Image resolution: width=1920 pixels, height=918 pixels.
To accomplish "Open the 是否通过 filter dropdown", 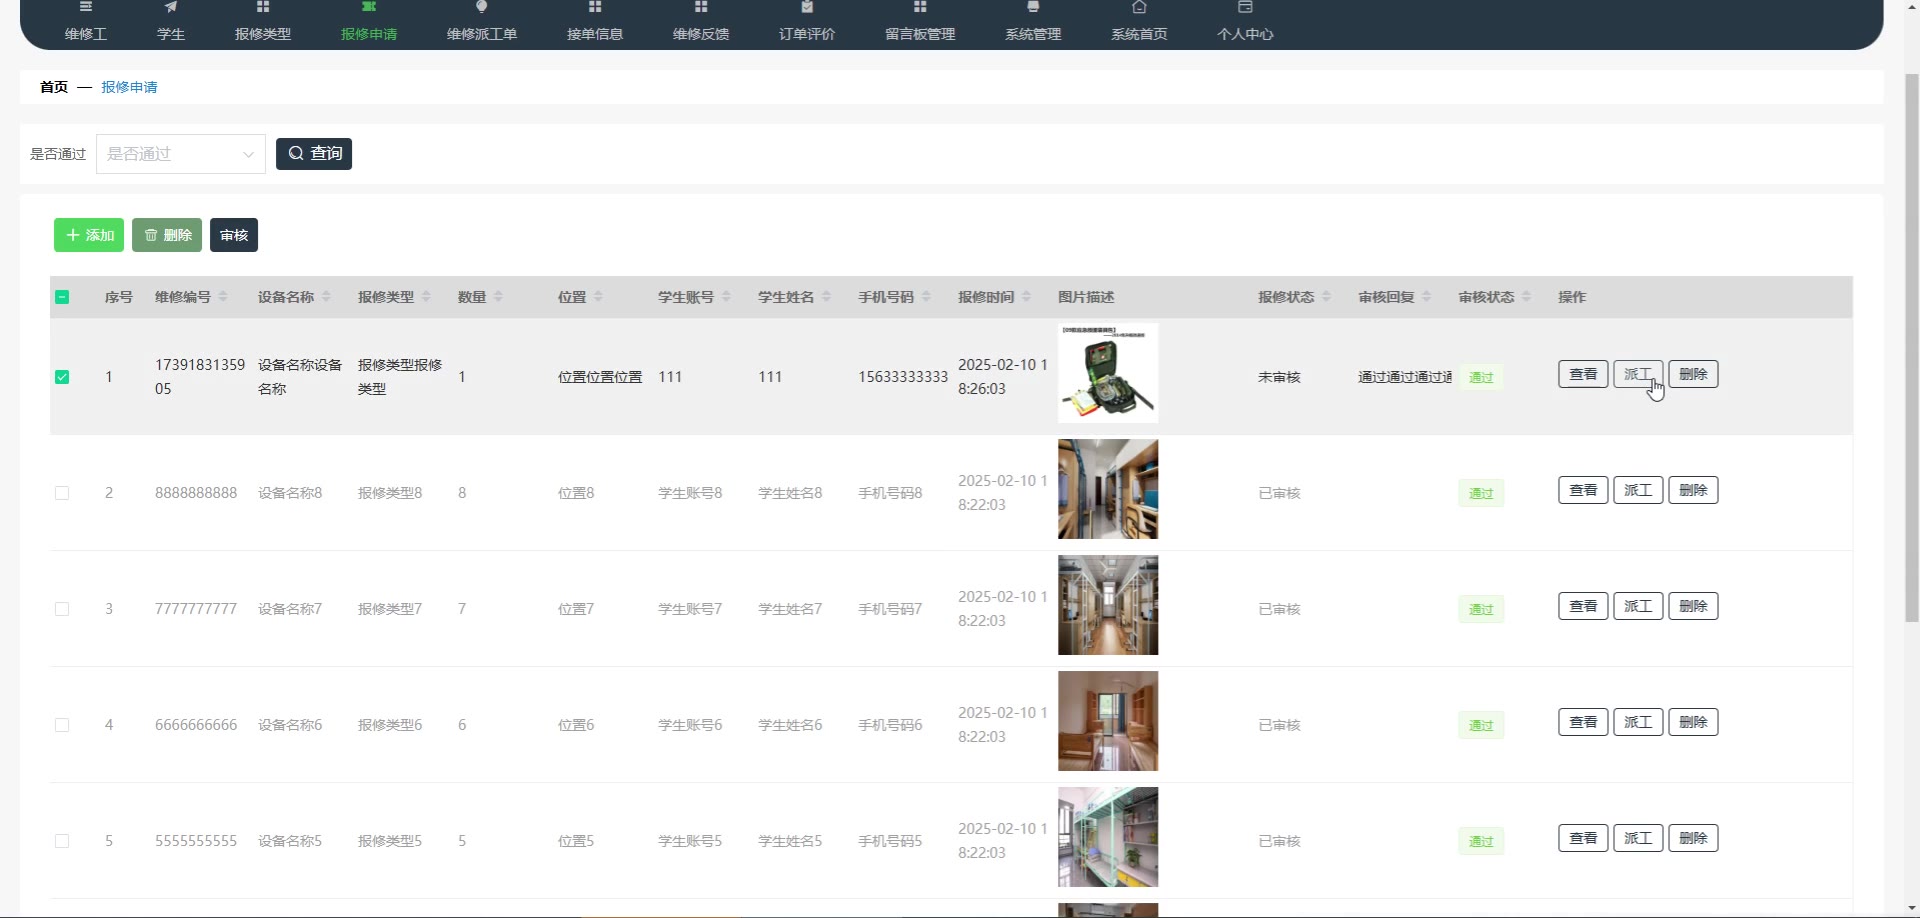I will point(181,154).
